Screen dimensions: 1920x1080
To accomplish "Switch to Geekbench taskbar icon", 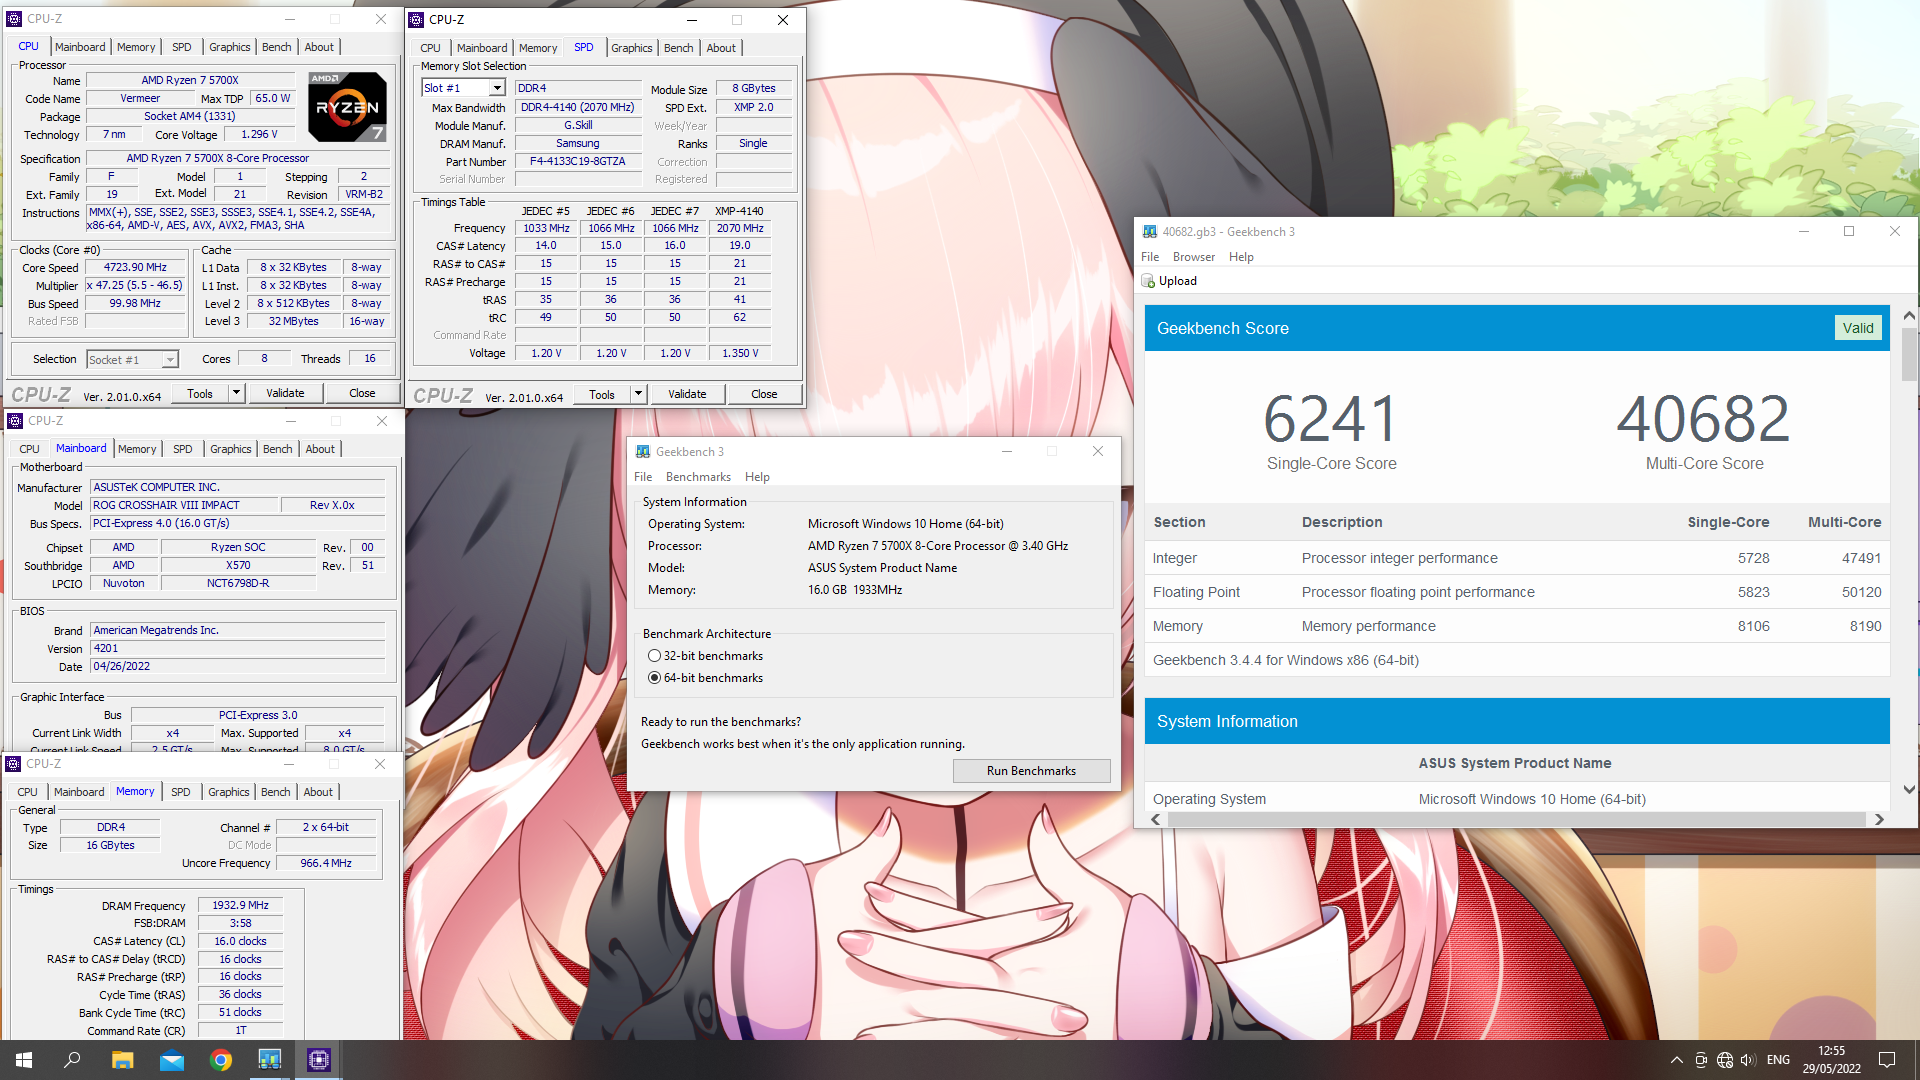I will [269, 1060].
